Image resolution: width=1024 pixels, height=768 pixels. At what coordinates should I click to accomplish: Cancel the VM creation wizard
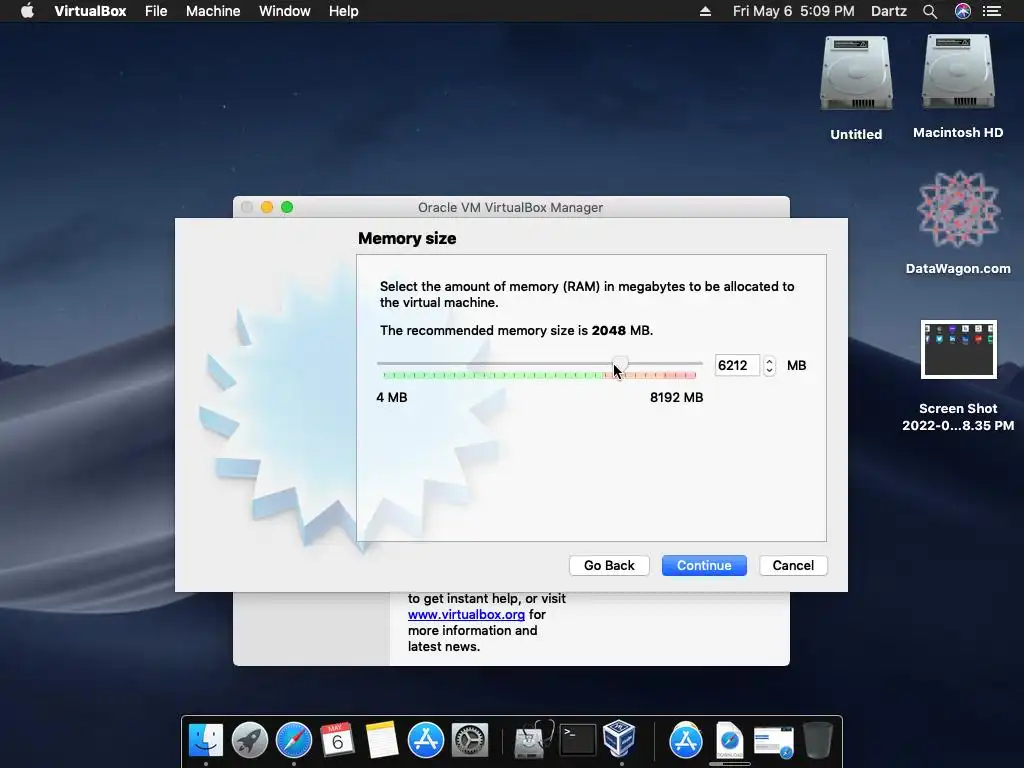coord(793,566)
